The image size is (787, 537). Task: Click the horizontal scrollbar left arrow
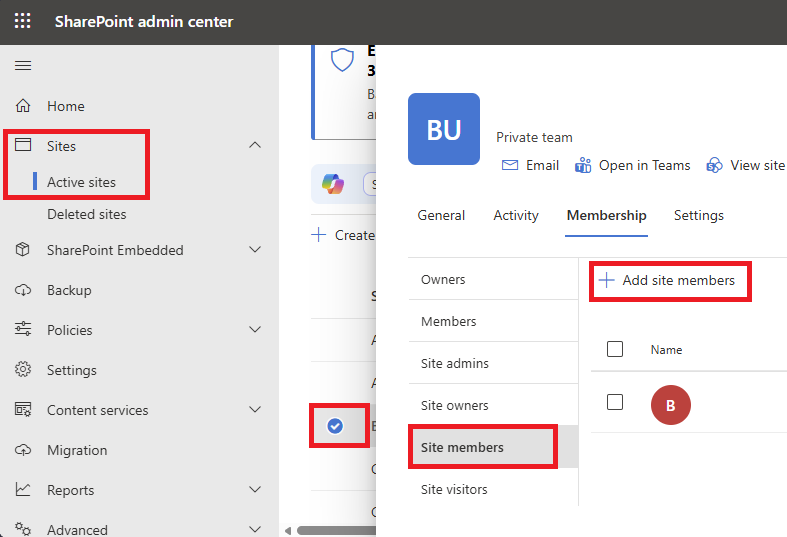pyautogui.click(x=288, y=530)
